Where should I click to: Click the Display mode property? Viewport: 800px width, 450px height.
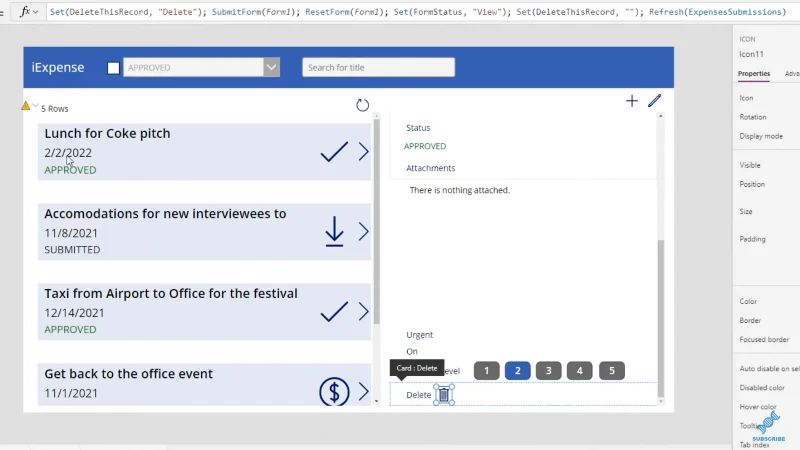pyautogui.click(x=761, y=136)
